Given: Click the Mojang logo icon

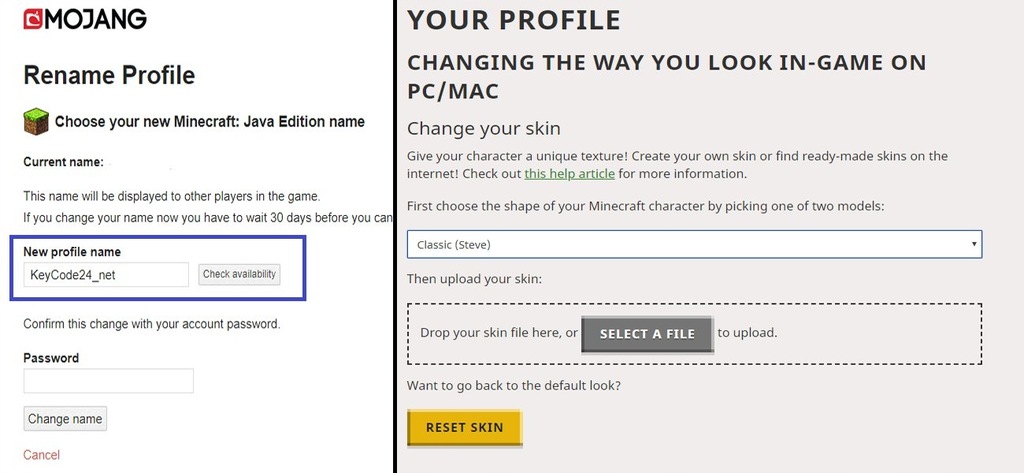Looking at the screenshot, I should coord(33,19).
